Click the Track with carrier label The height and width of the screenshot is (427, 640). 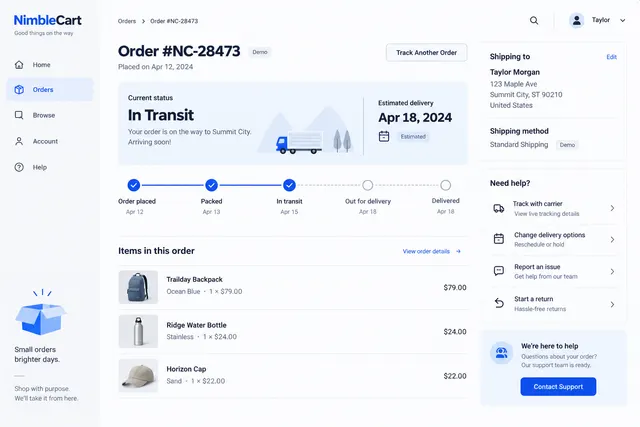[538, 204]
